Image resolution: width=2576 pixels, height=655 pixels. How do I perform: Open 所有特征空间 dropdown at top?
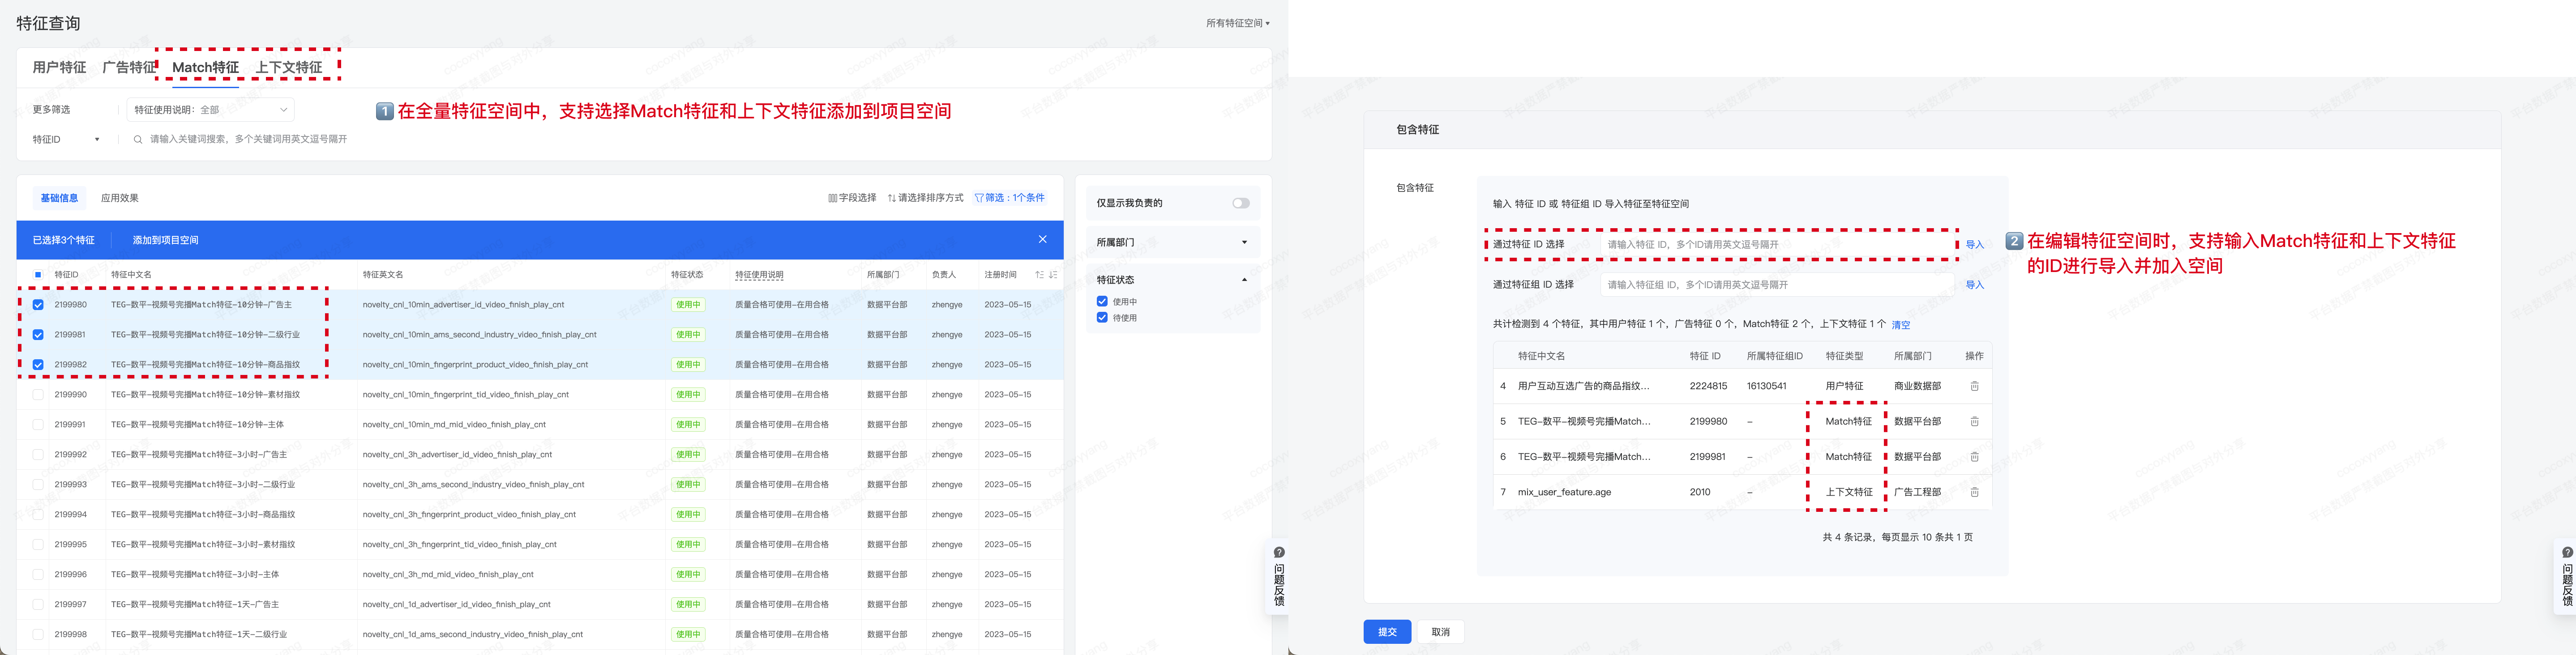(x=1237, y=23)
